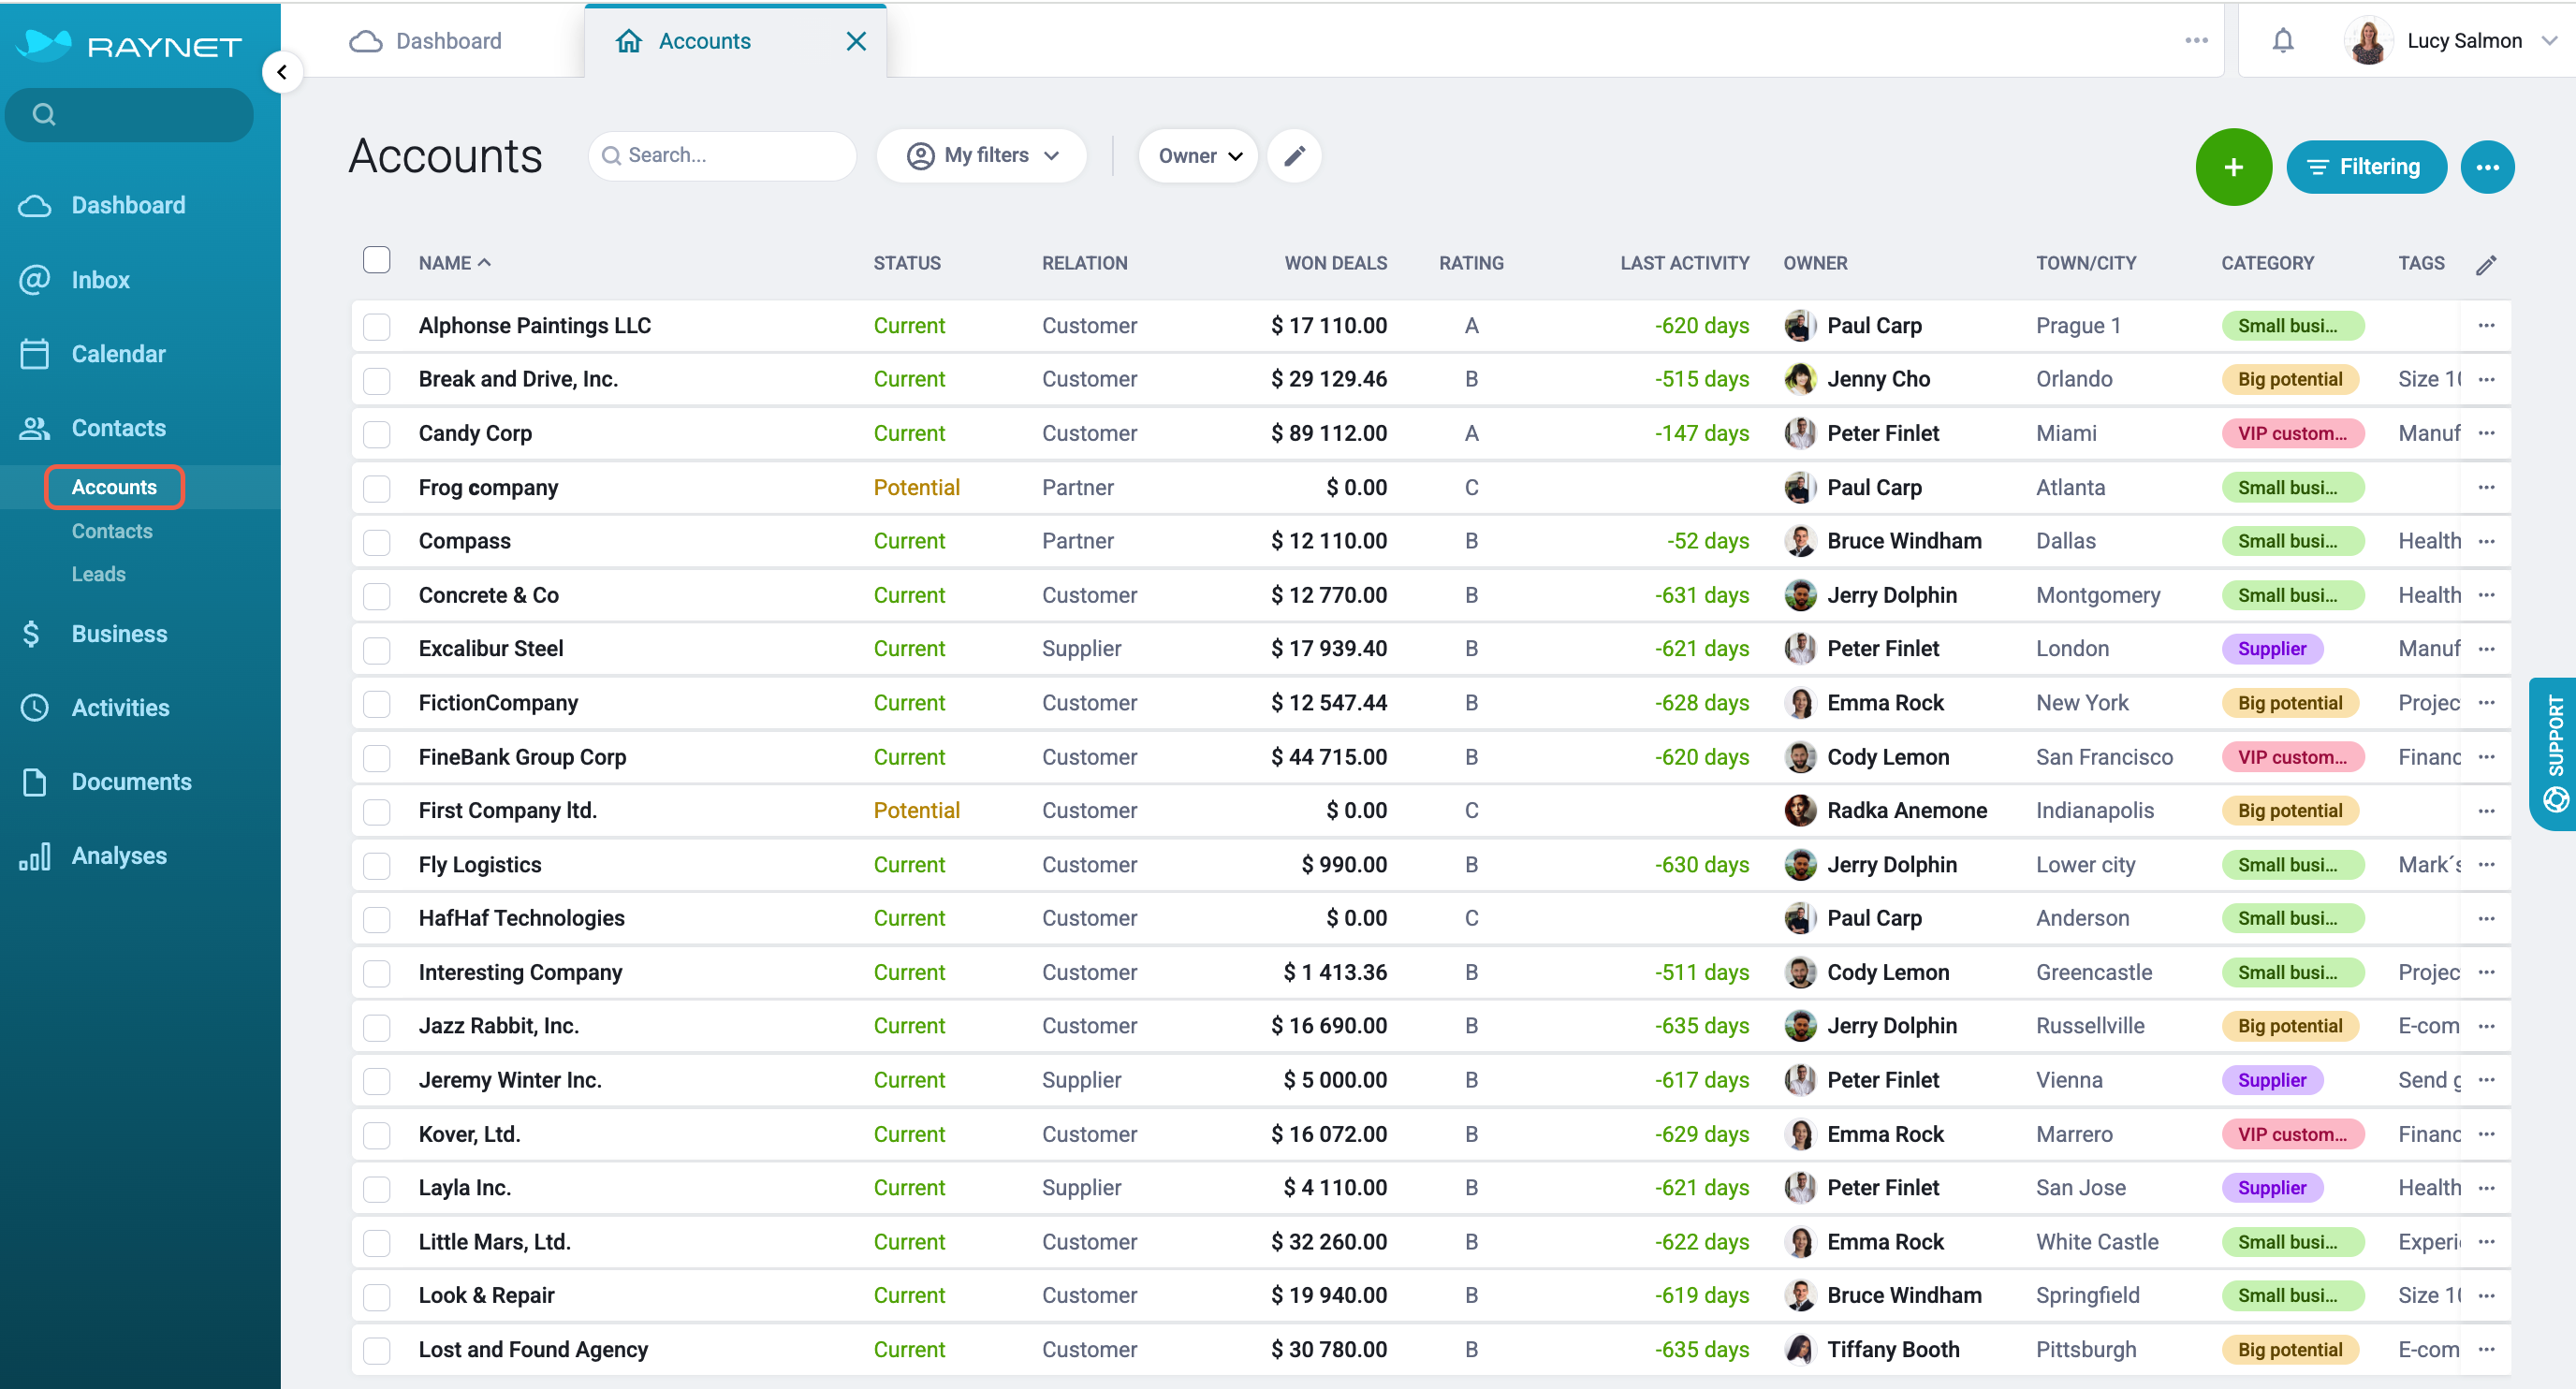Click the Filtering button
Image resolution: width=2576 pixels, height=1389 pixels.
(x=2366, y=167)
